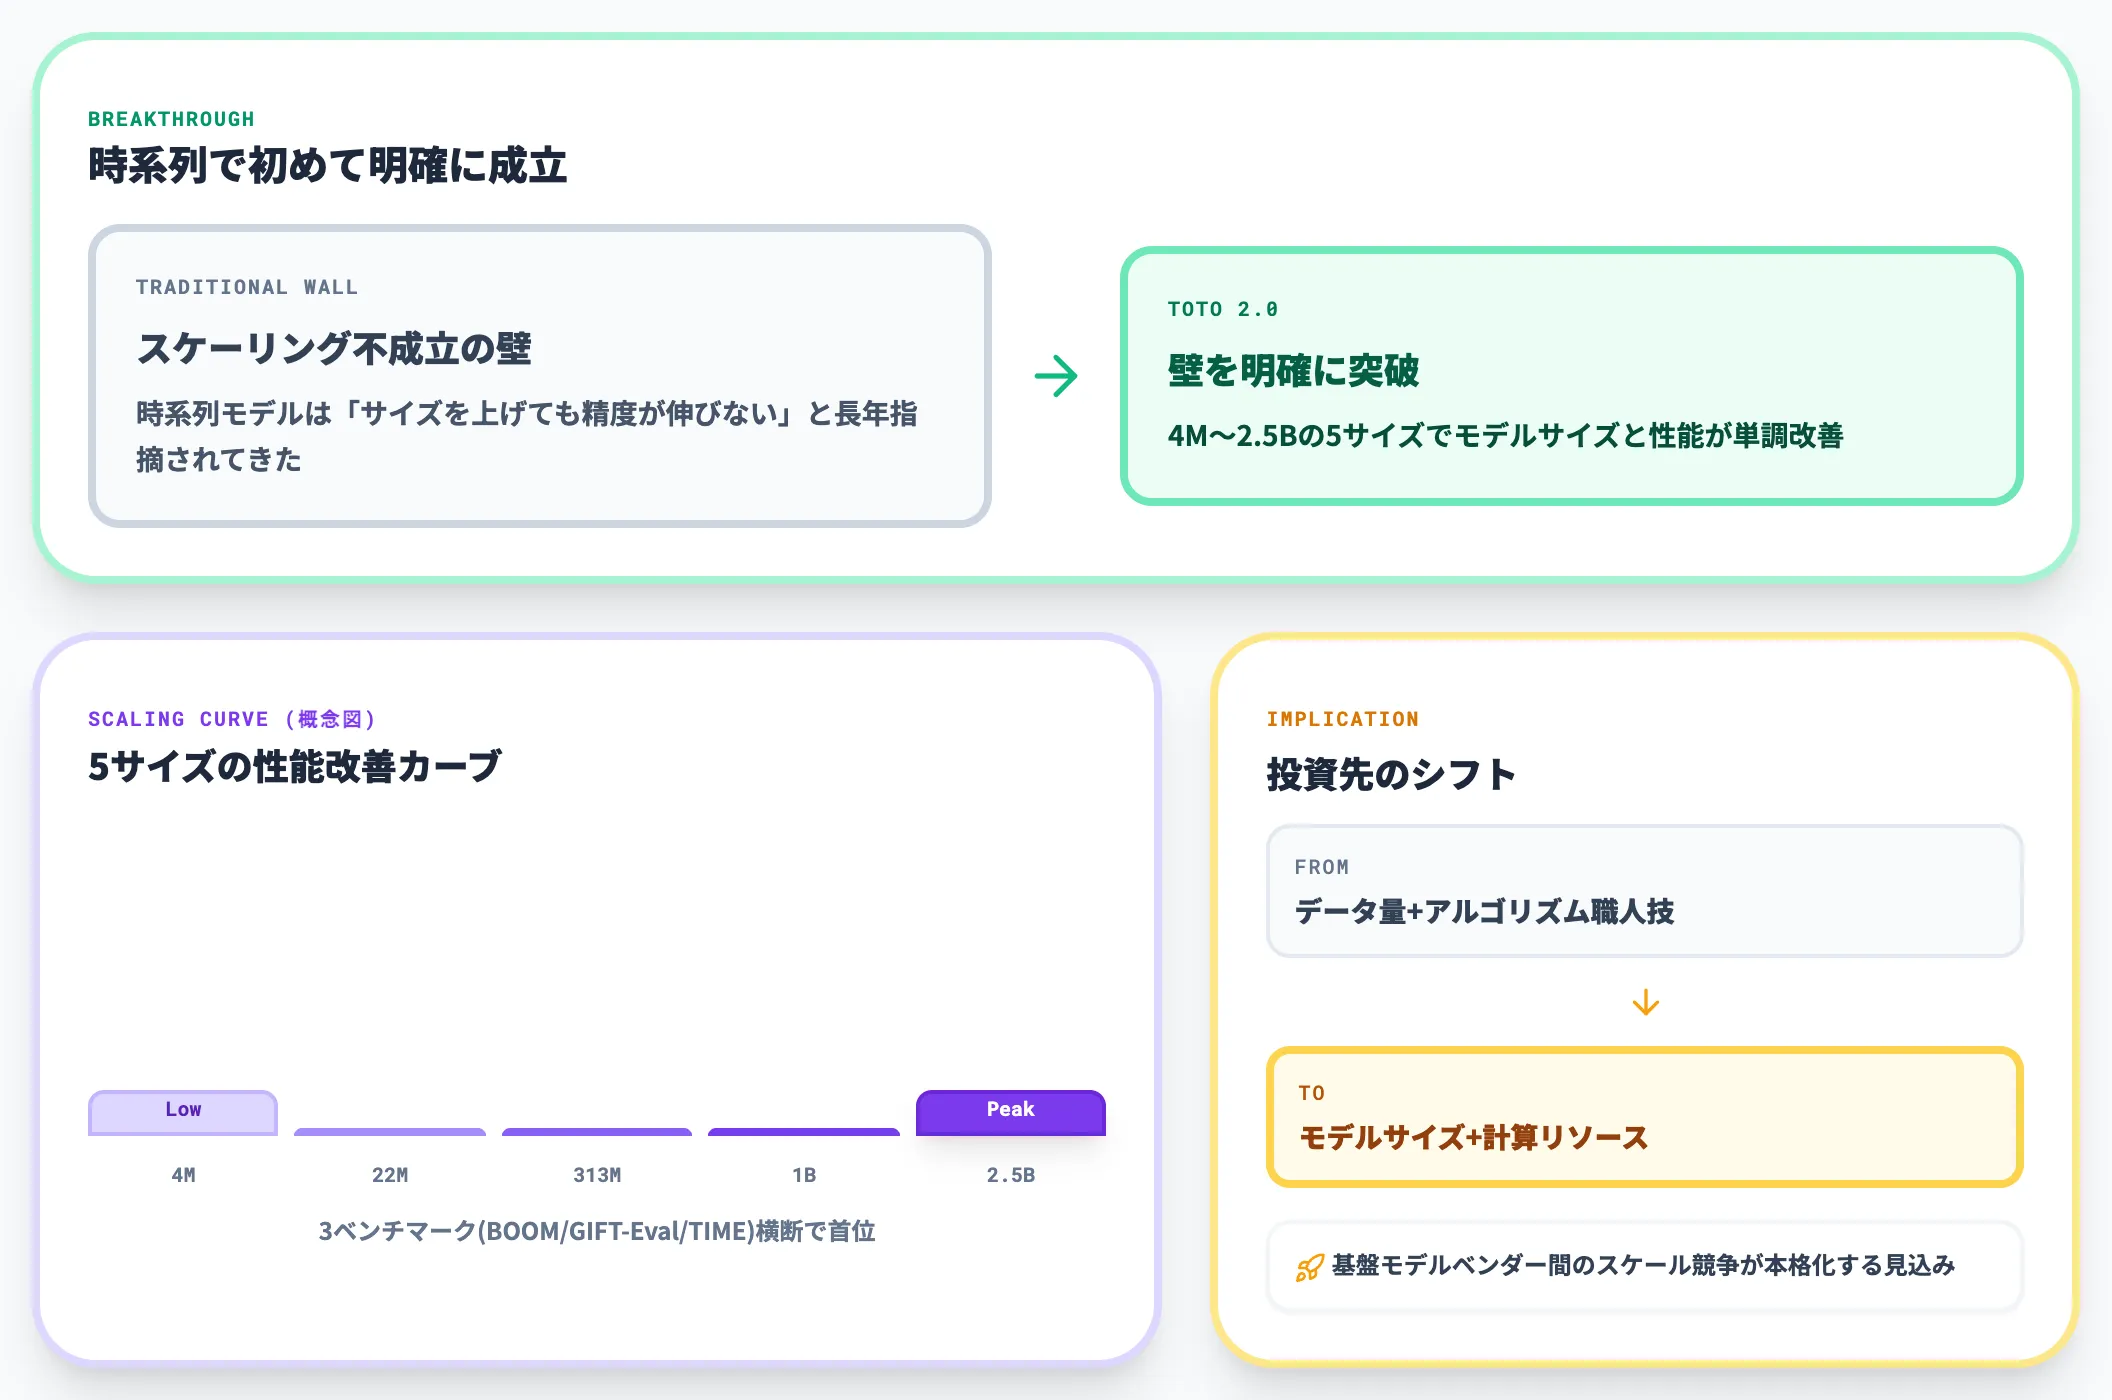The image size is (2112, 1400).
Task: Click the green right arrow icon
Action: pyautogui.click(x=1056, y=376)
